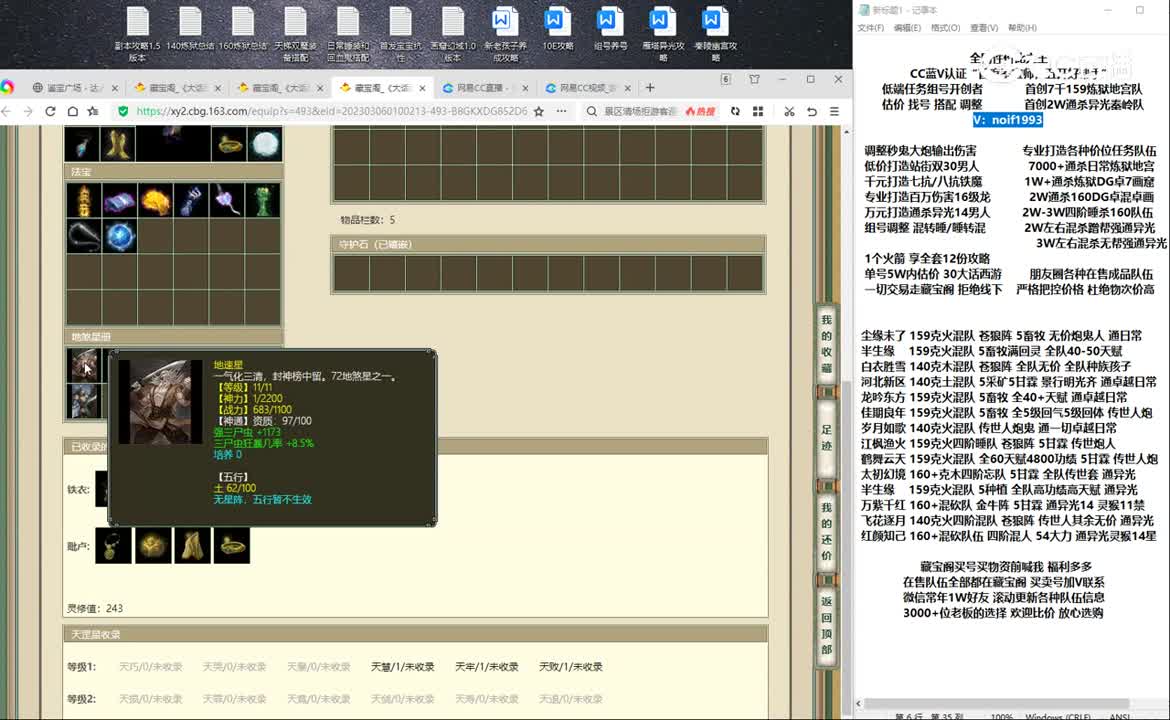The height and width of the screenshot is (720, 1170).
Task: Open the browser favorites list icon
Action: point(93,111)
